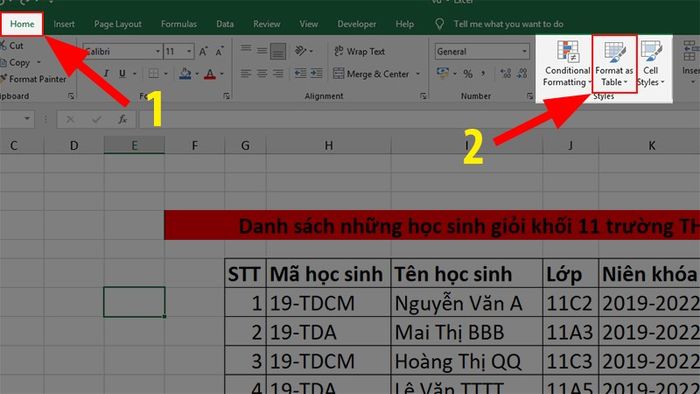Go to the Formulas tab
700x394 pixels.
179,24
